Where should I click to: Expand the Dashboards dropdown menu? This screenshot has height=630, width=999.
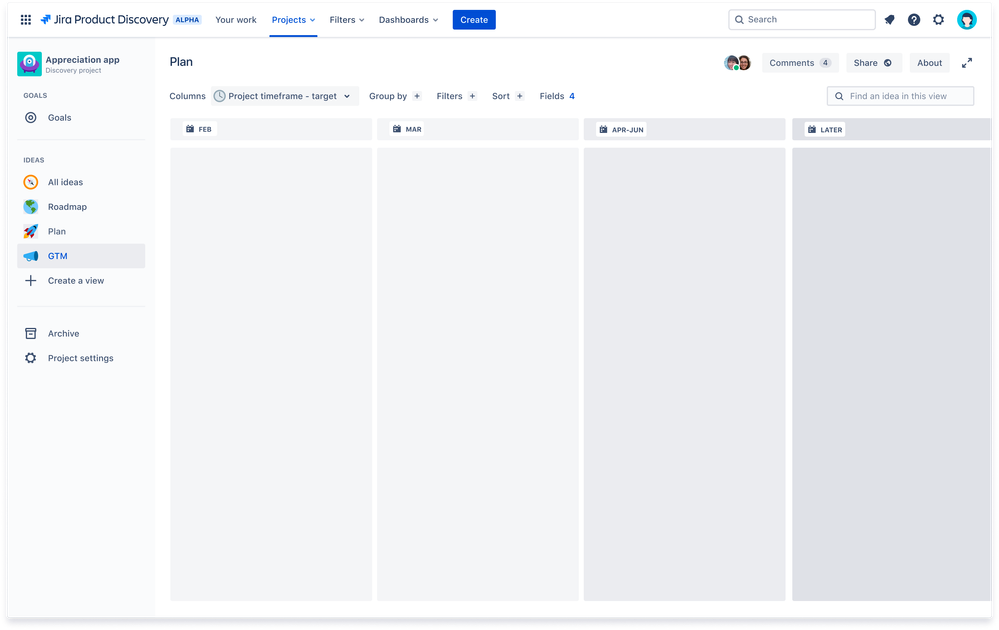tap(408, 20)
